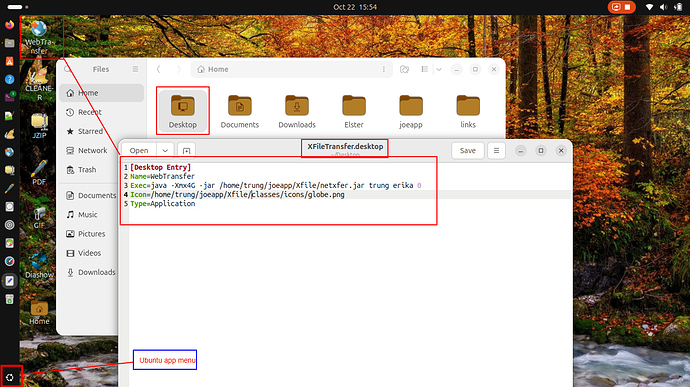The image size is (690, 387).
Task: Open the WebTransfer desktop shortcut
Action: coord(39,37)
